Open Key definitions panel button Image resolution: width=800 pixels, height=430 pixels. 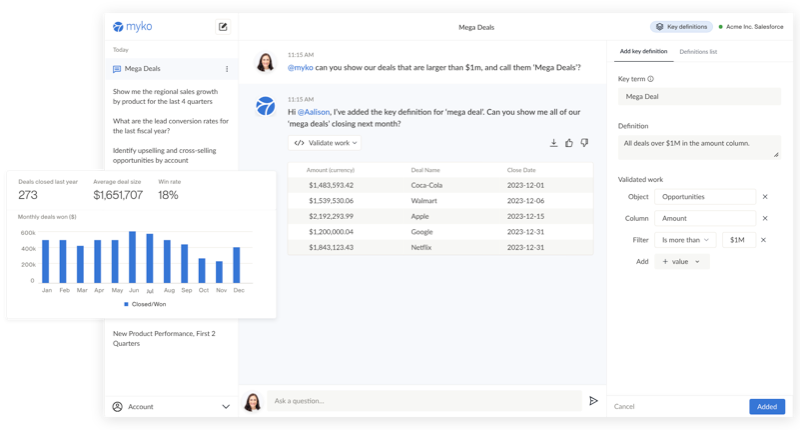[x=682, y=27]
